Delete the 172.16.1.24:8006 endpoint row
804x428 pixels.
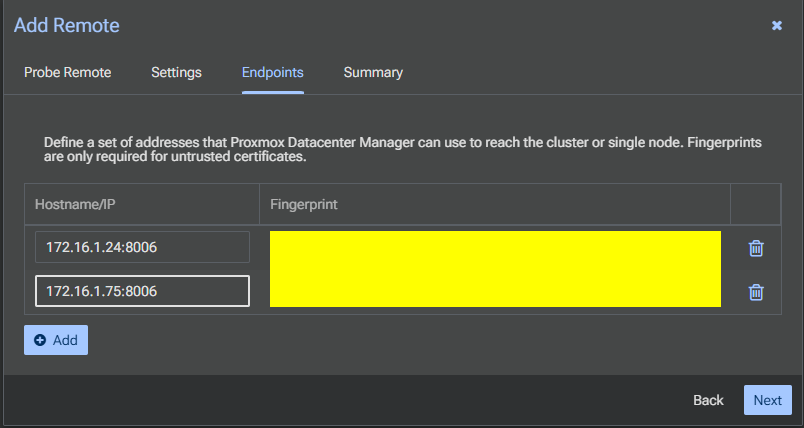(x=756, y=248)
